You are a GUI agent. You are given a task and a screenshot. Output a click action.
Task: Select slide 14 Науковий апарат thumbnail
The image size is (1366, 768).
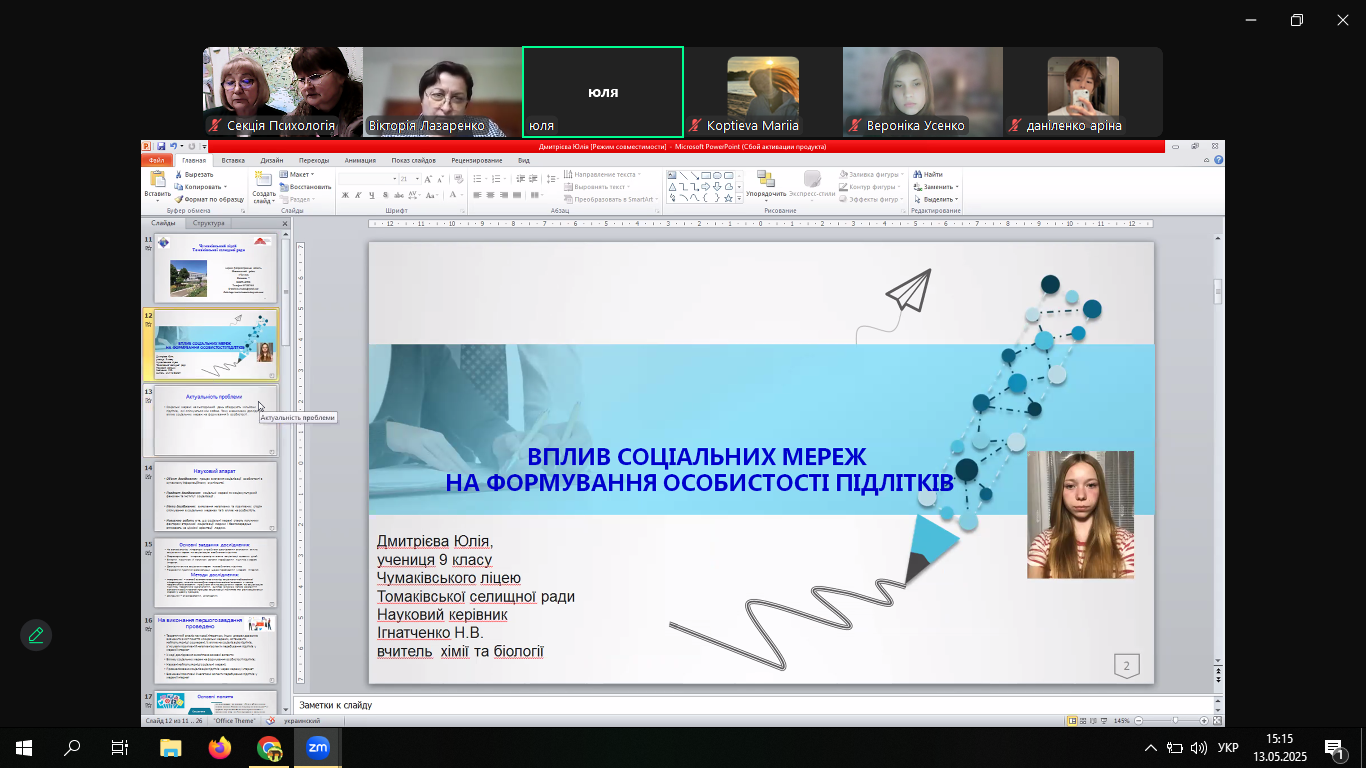point(215,497)
